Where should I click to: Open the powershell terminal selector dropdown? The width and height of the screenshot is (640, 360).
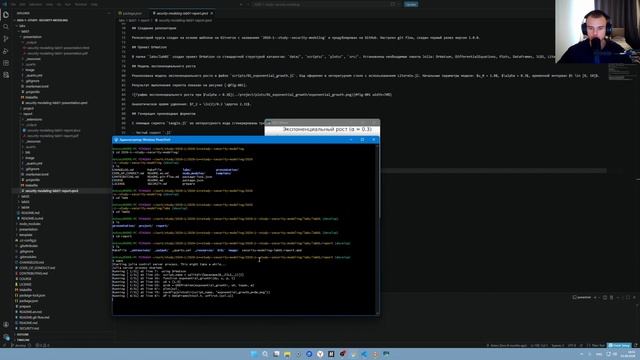582,298
